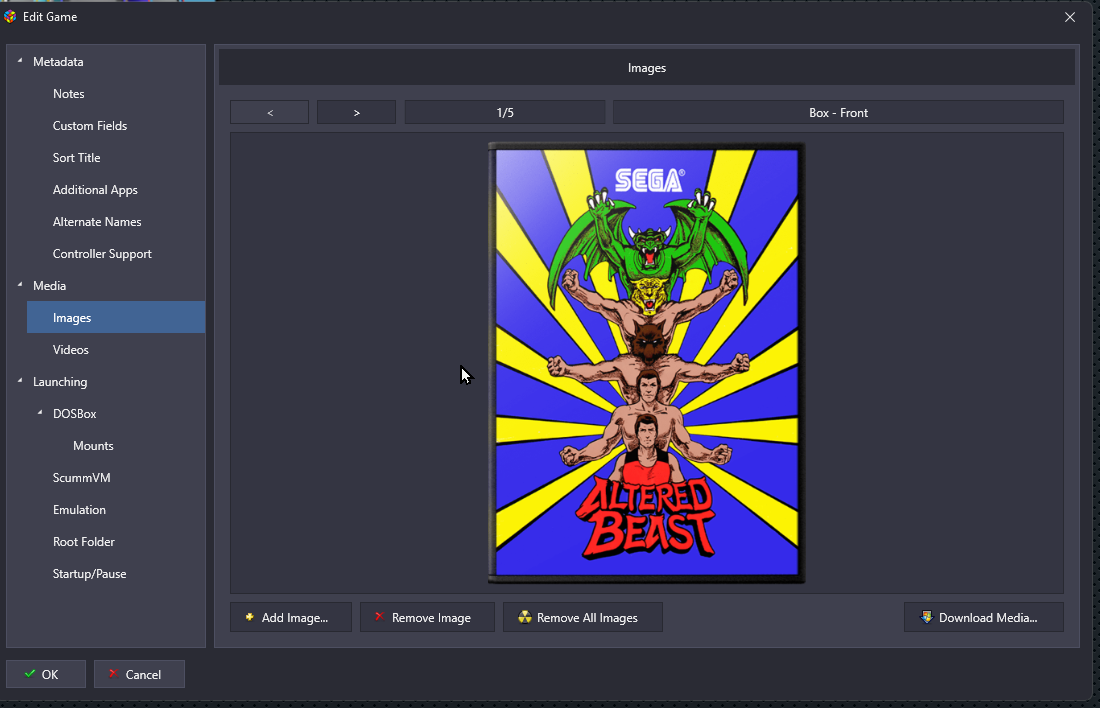Screen dimensions: 1100x708
Task: Advance to the next image
Action: pyautogui.click(x=356, y=112)
